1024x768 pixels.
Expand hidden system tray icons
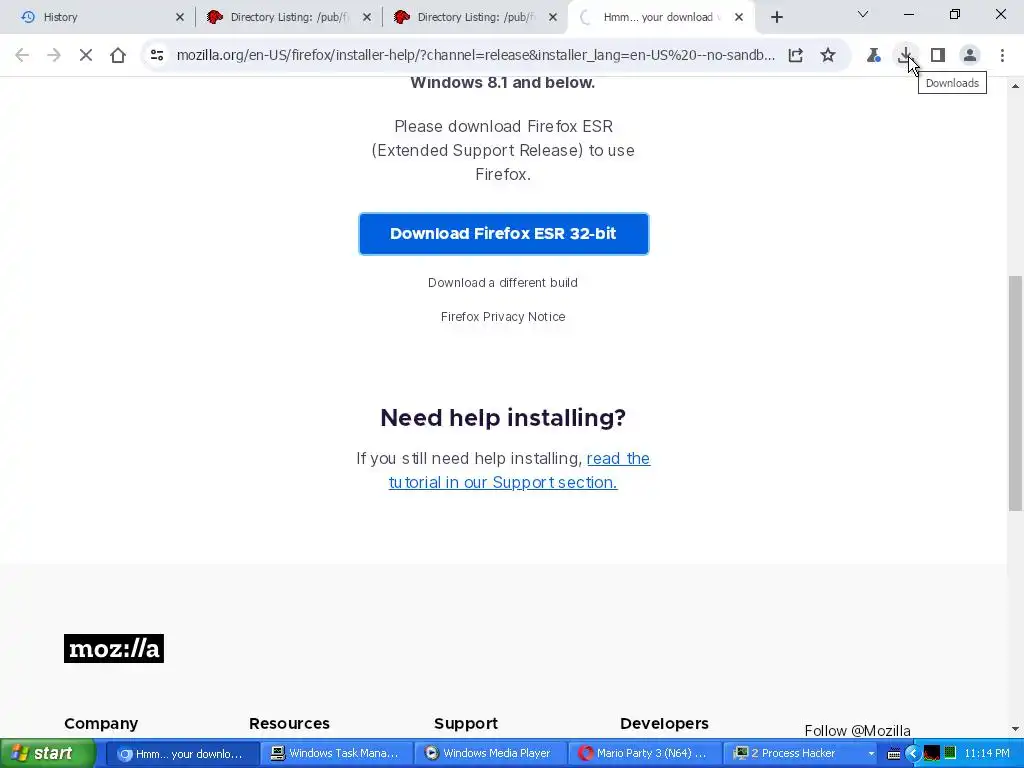[912, 754]
